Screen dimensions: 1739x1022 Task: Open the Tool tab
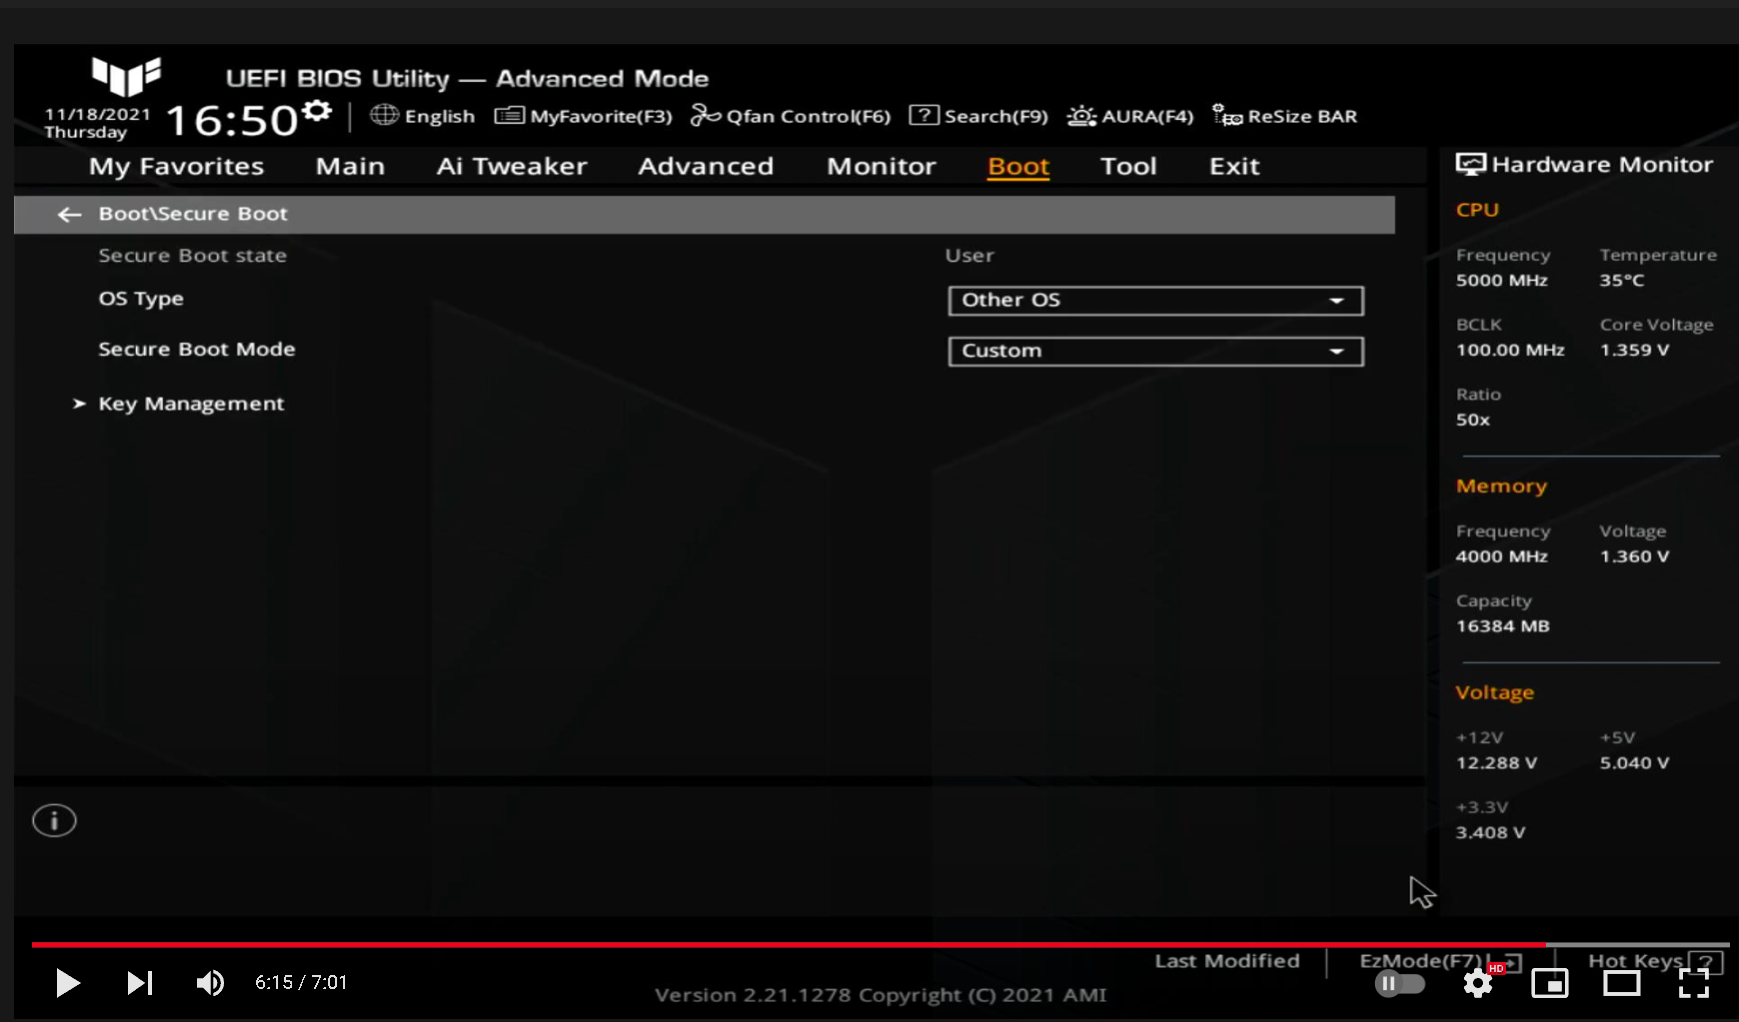coord(1128,166)
